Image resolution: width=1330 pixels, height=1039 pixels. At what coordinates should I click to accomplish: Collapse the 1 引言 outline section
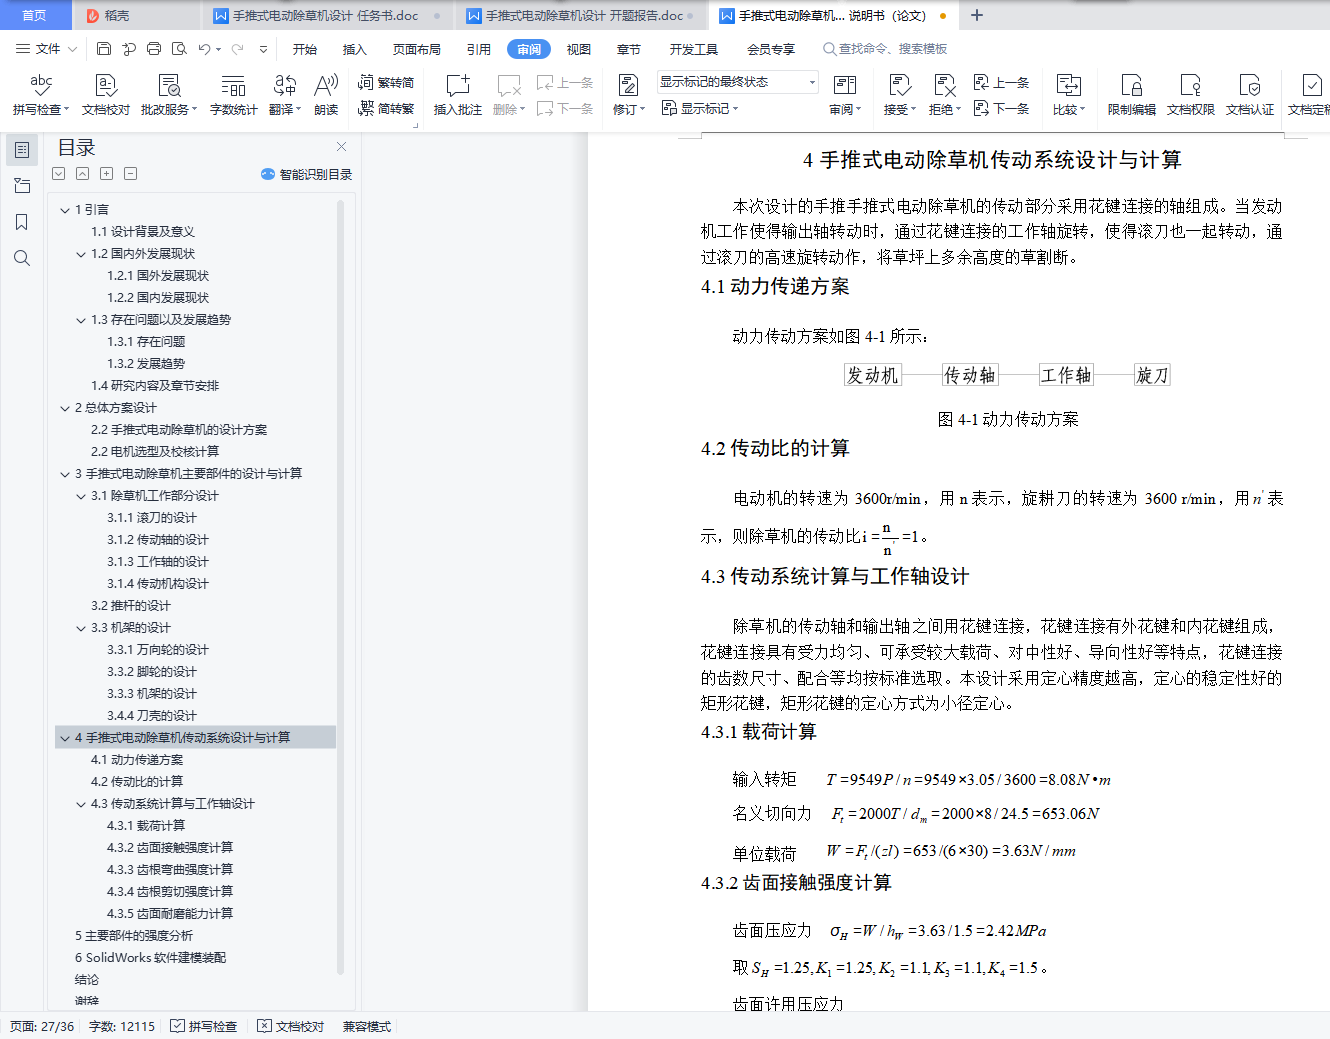point(65,210)
